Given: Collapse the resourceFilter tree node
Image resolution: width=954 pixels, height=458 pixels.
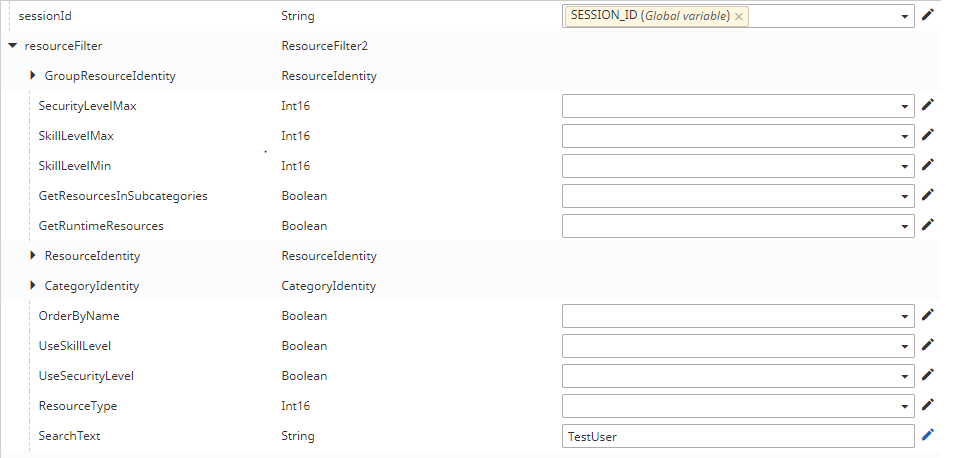Looking at the screenshot, I should [12, 46].
